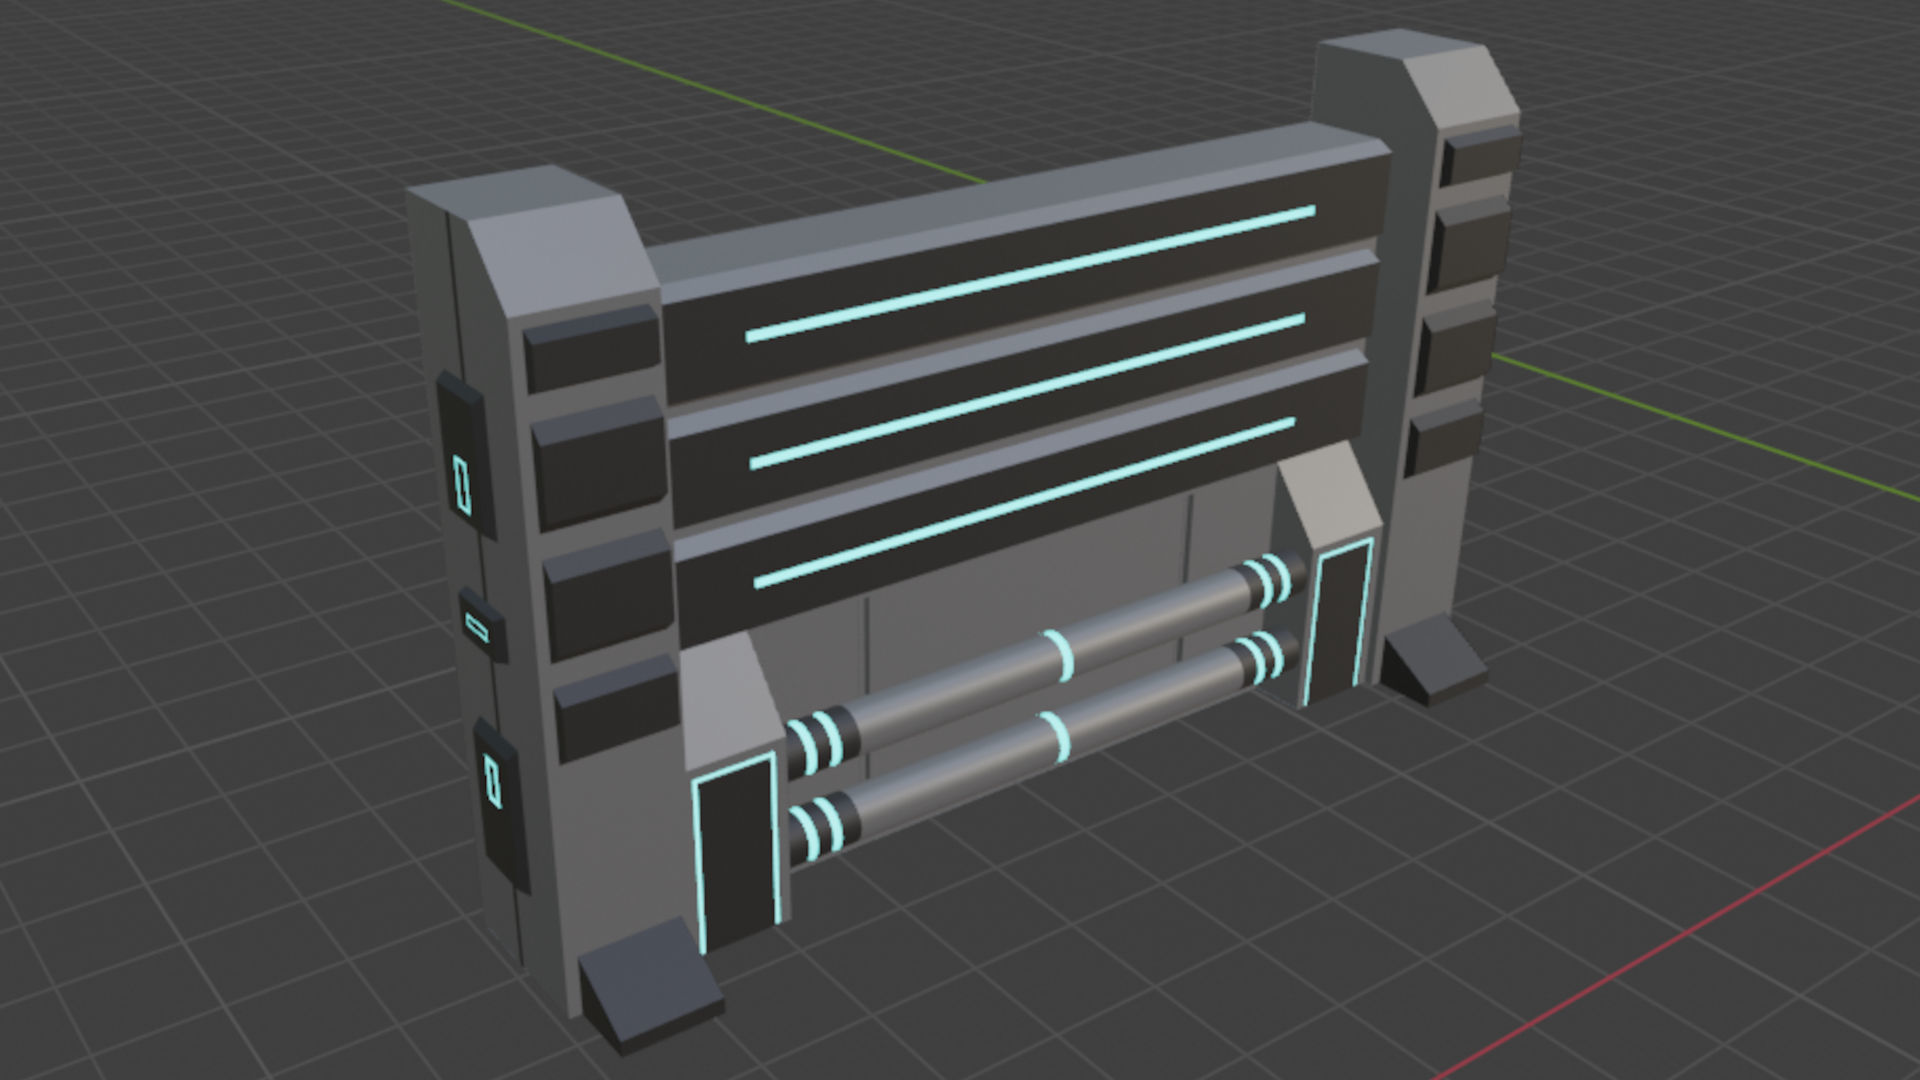
Task: Select the left pillar's wedge foot
Action: (650, 985)
